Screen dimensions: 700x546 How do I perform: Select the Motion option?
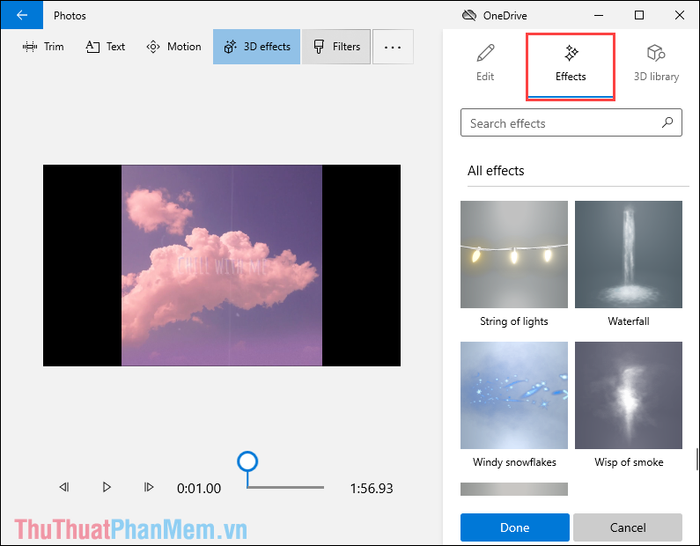click(174, 47)
